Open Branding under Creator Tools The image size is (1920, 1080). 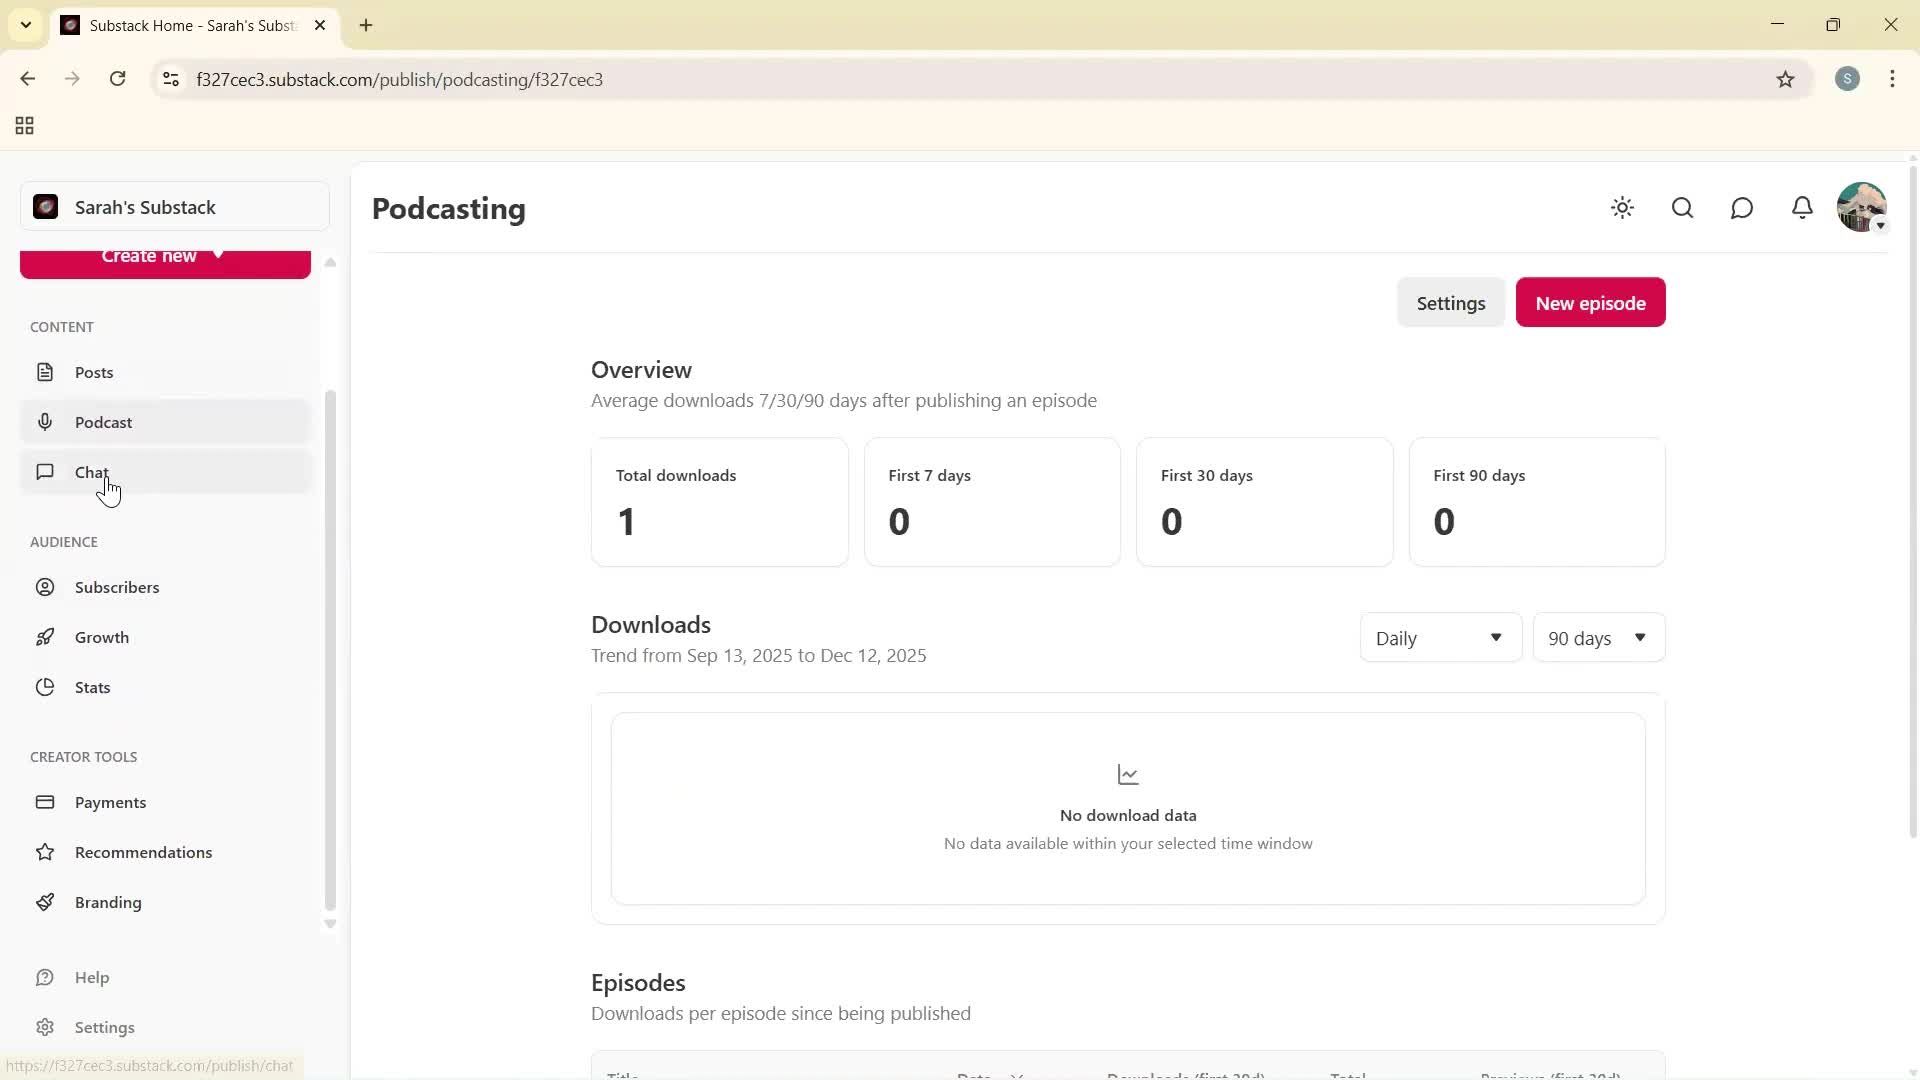pos(108,902)
